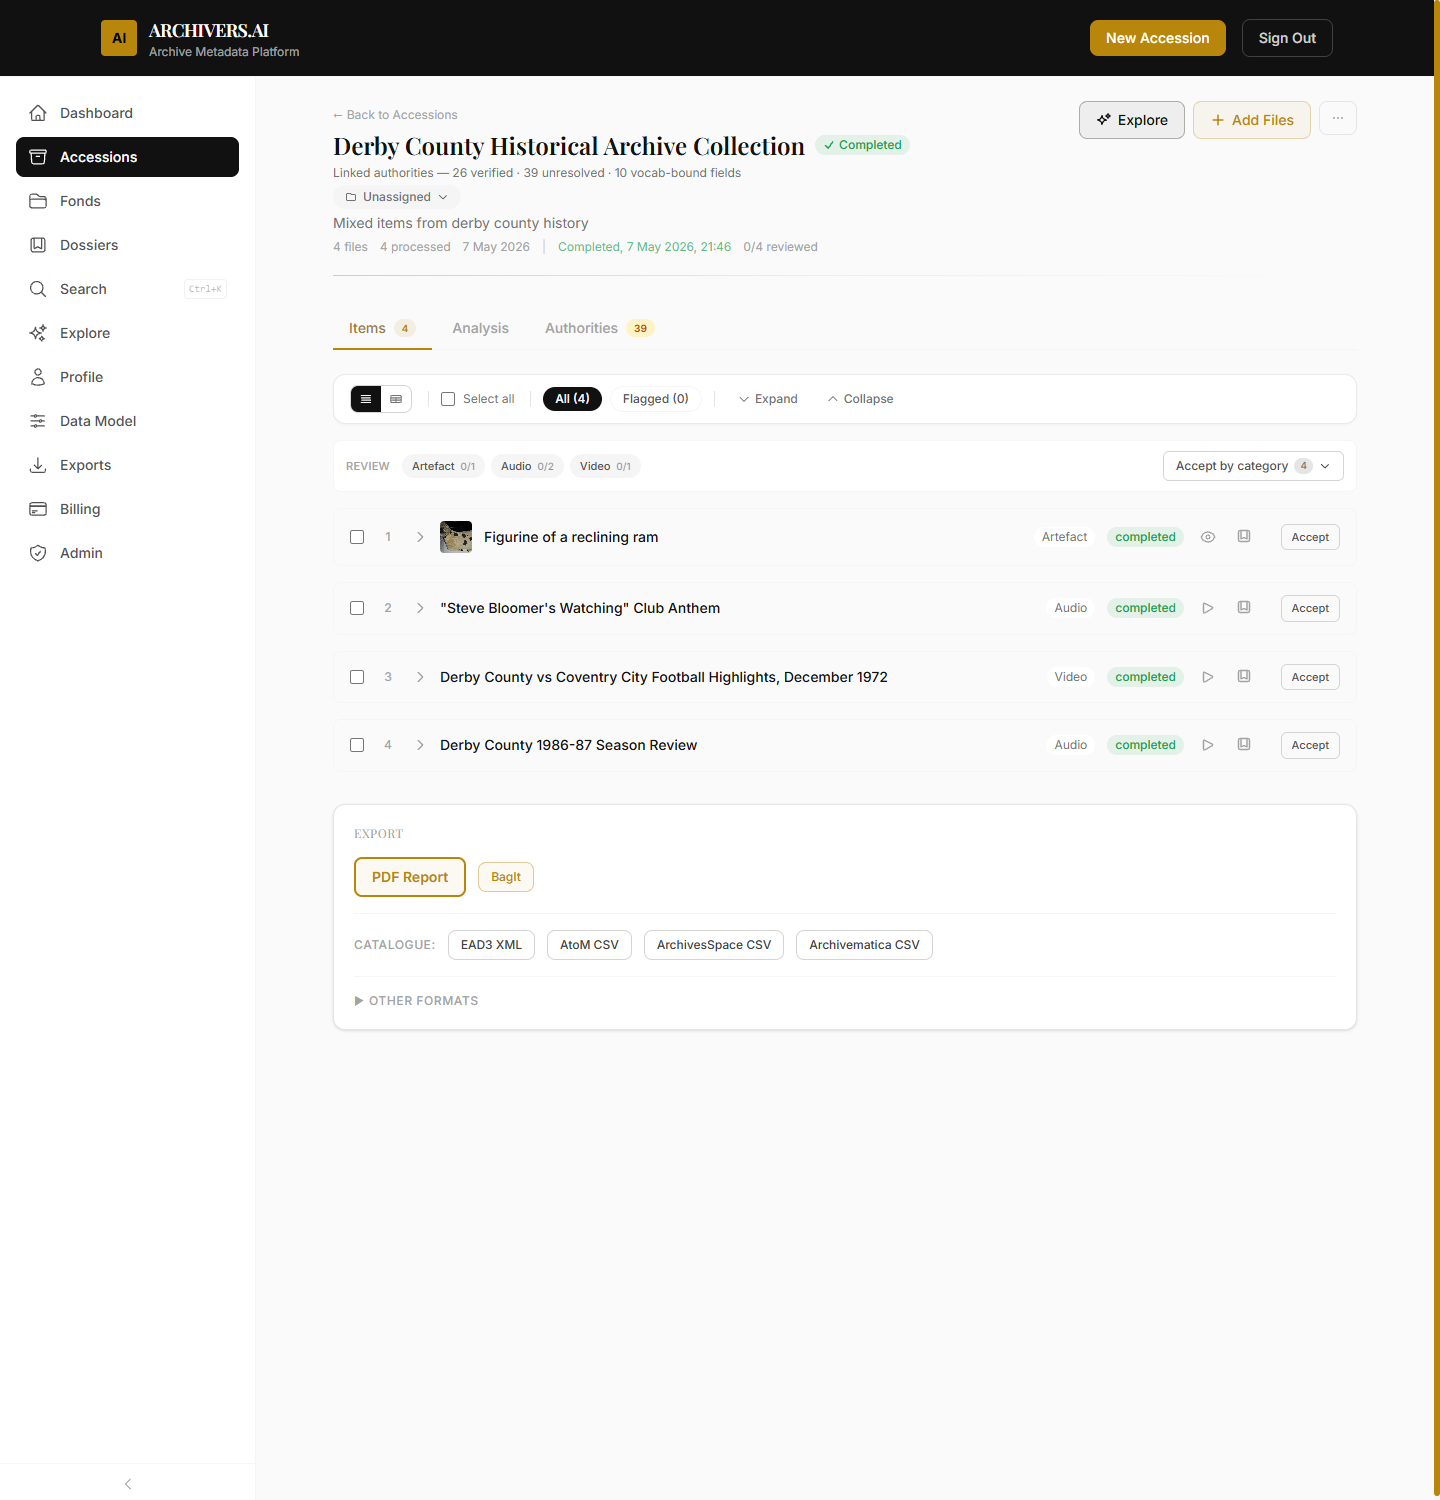Export catalogue as ArchivesSpace CSV
The width and height of the screenshot is (1440, 1500).
tap(714, 945)
